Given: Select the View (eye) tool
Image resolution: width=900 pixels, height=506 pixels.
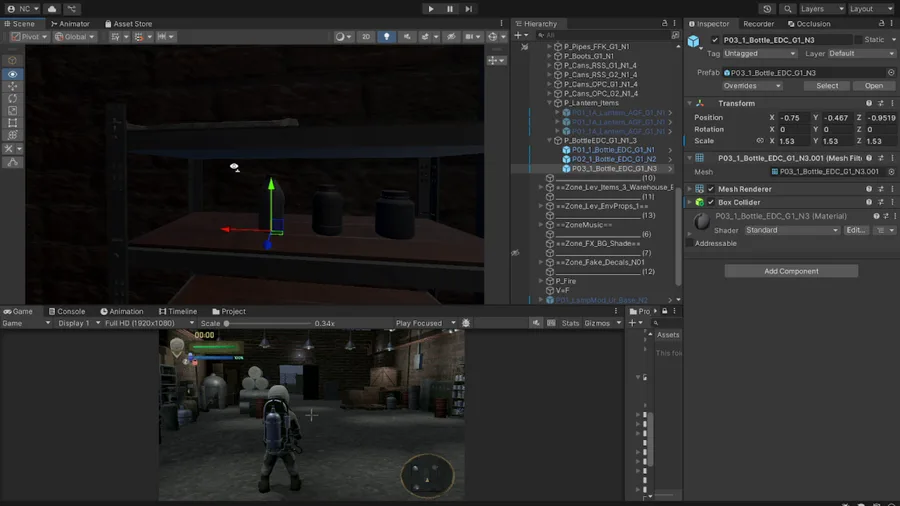Looking at the screenshot, I should coord(13,74).
